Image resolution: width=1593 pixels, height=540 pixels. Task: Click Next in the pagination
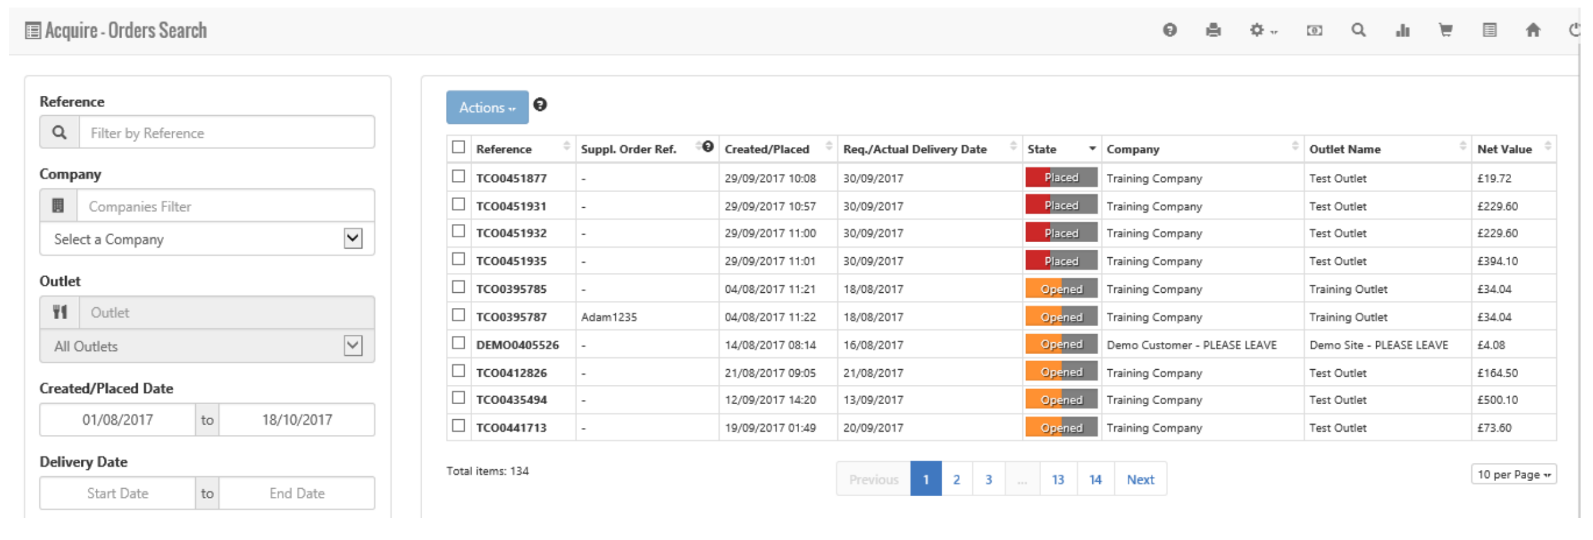tap(1140, 479)
